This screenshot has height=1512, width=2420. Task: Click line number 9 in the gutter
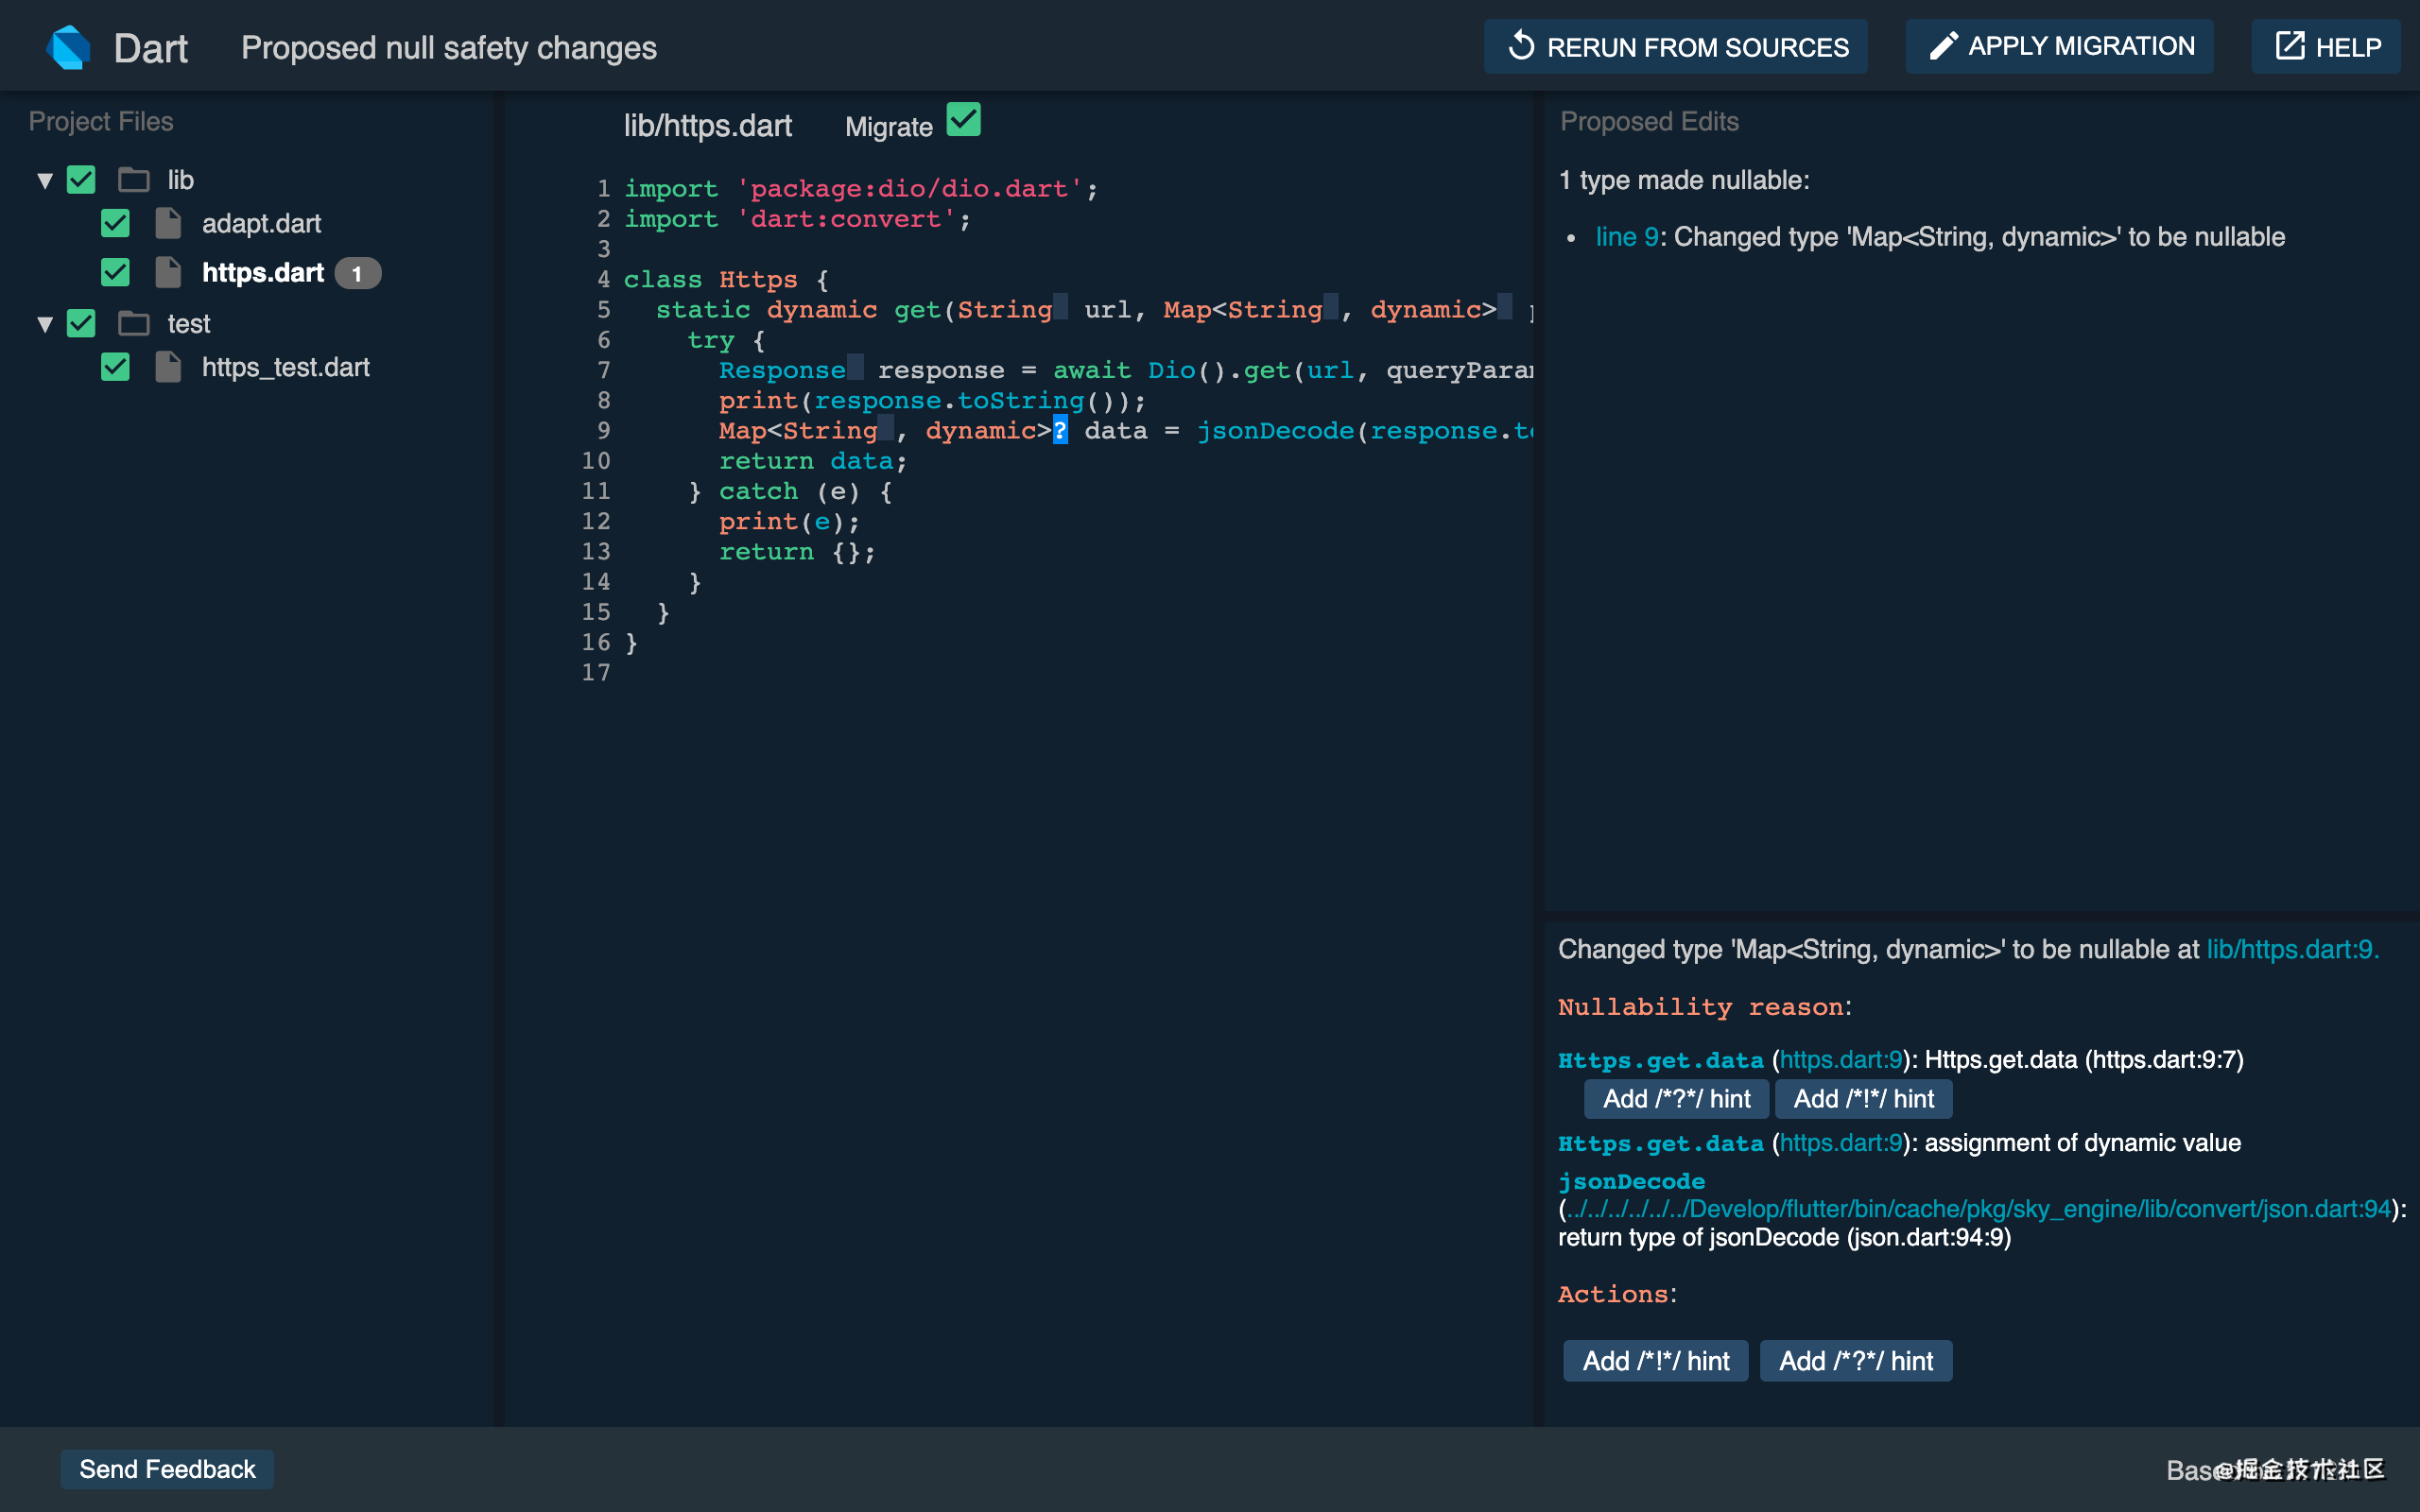604,431
